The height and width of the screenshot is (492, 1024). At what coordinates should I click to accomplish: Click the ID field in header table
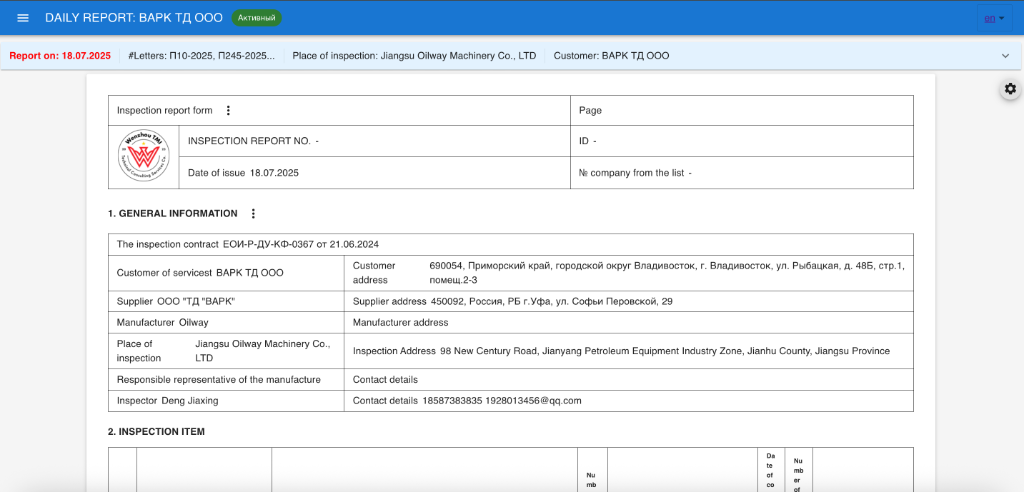(x=588, y=141)
